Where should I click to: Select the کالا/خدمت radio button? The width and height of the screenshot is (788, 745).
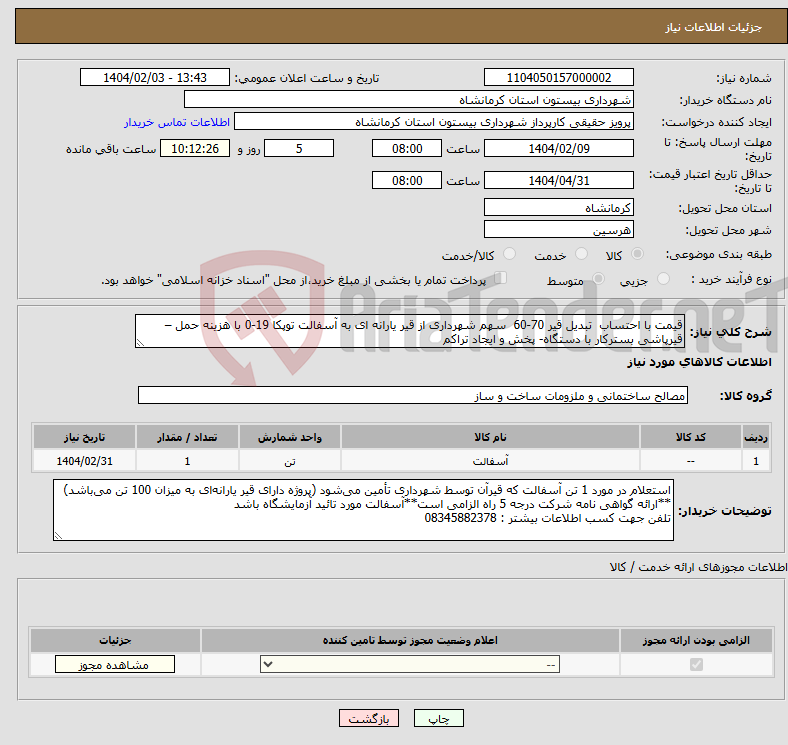pos(510,254)
